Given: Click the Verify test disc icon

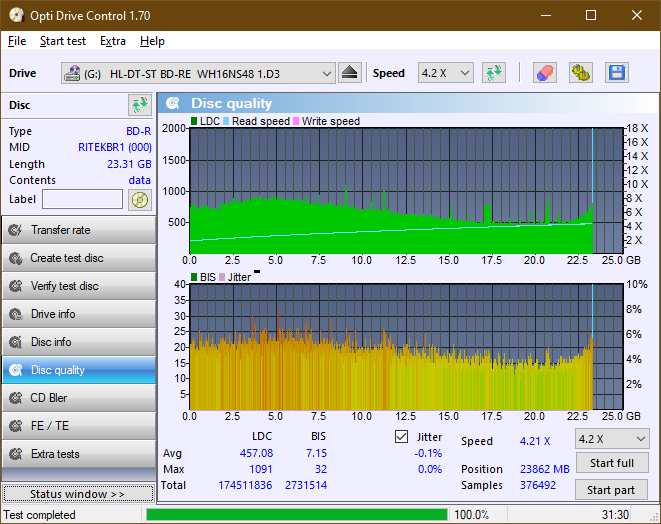Looking at the screenshot, I should point(16,286).
